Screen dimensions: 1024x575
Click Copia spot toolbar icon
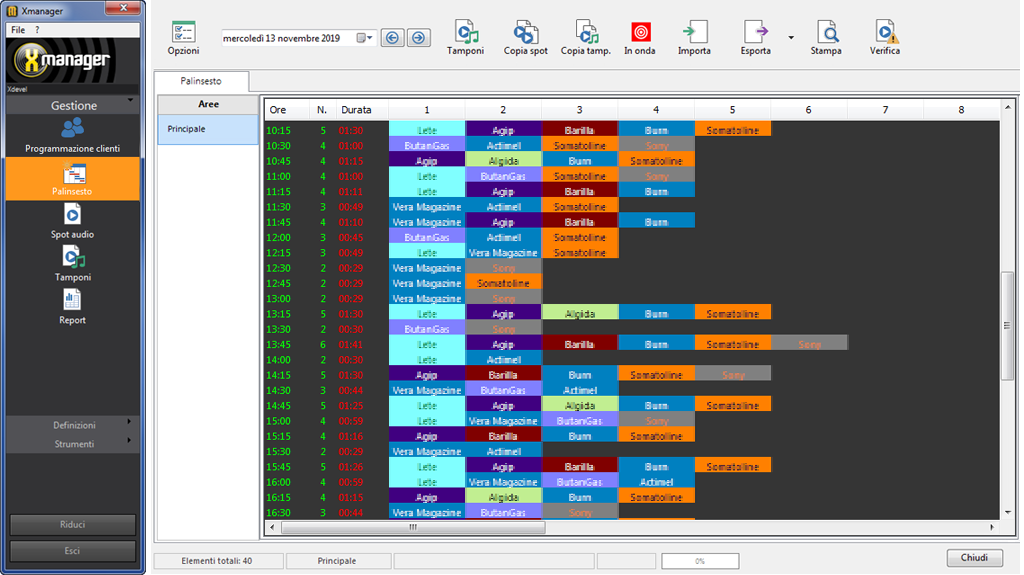(525, 39)
